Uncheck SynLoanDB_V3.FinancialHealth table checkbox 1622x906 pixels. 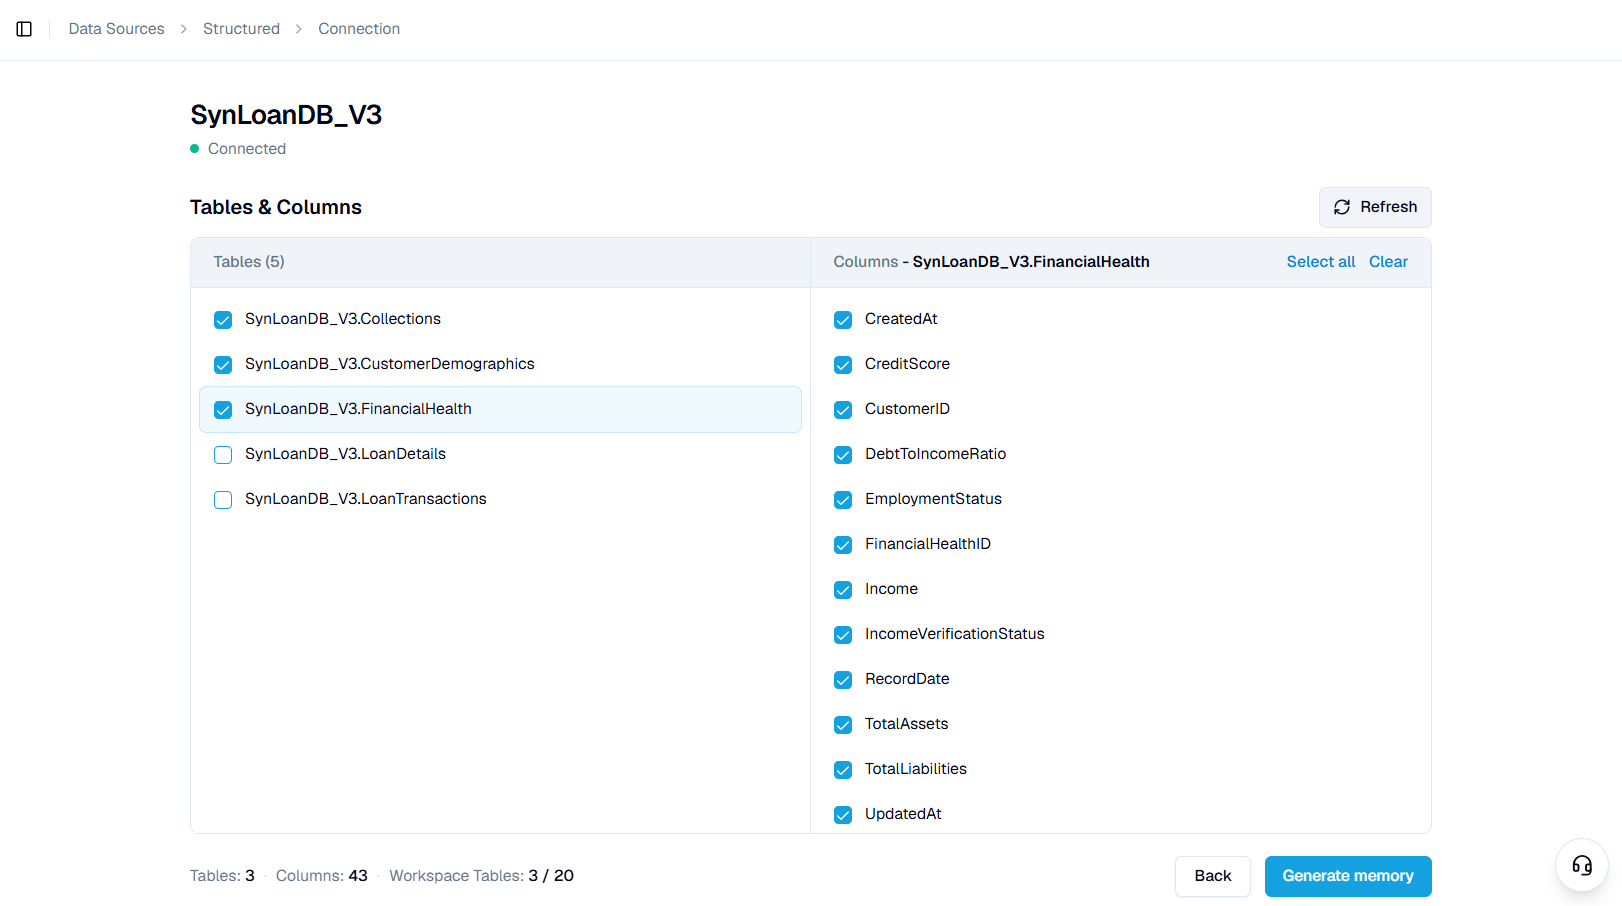[x=223, y=410]
